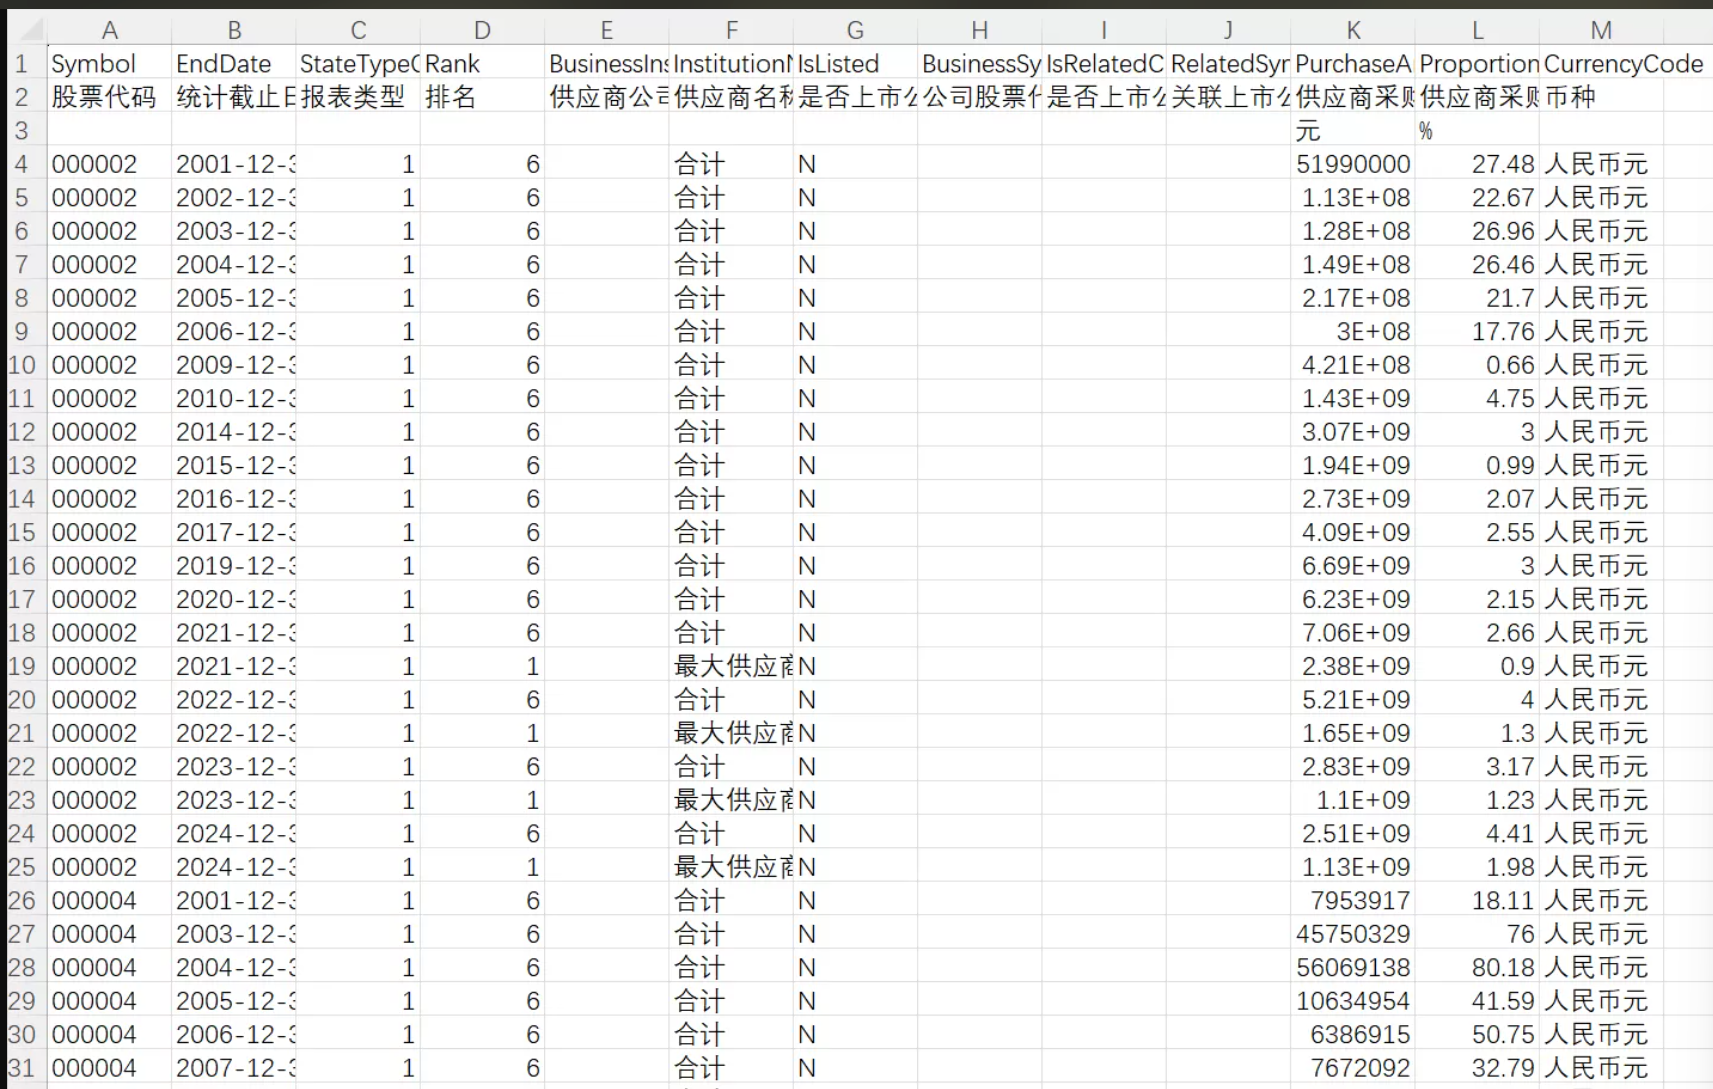This screenshot has height=1089, width=1713.
Task: Select column M header
Action: (1601, 31)
